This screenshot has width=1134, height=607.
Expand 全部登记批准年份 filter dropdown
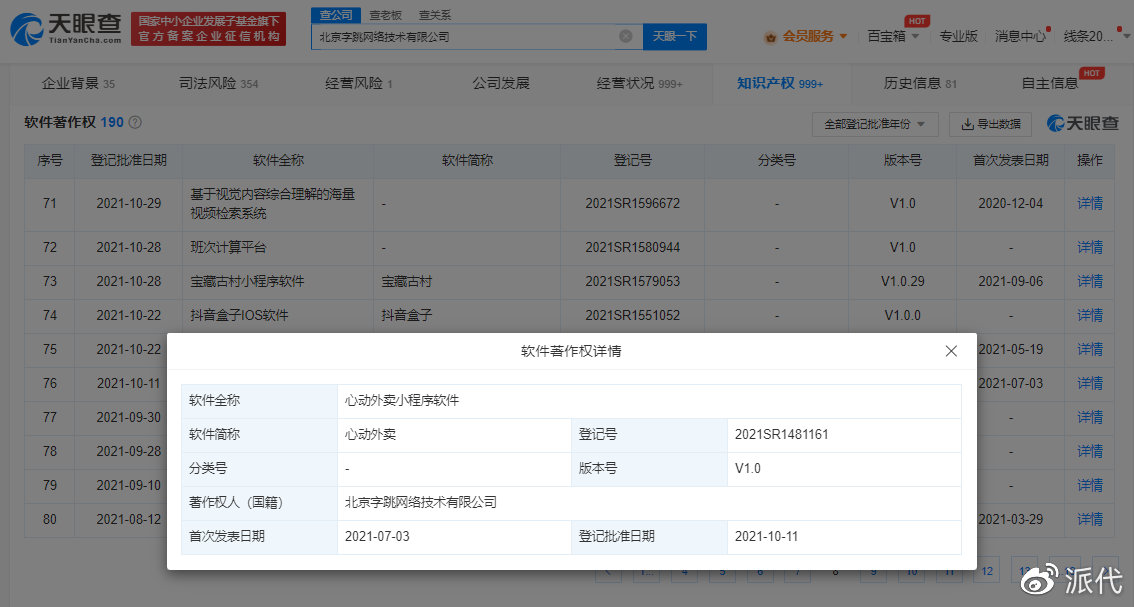tap(874, 124)
